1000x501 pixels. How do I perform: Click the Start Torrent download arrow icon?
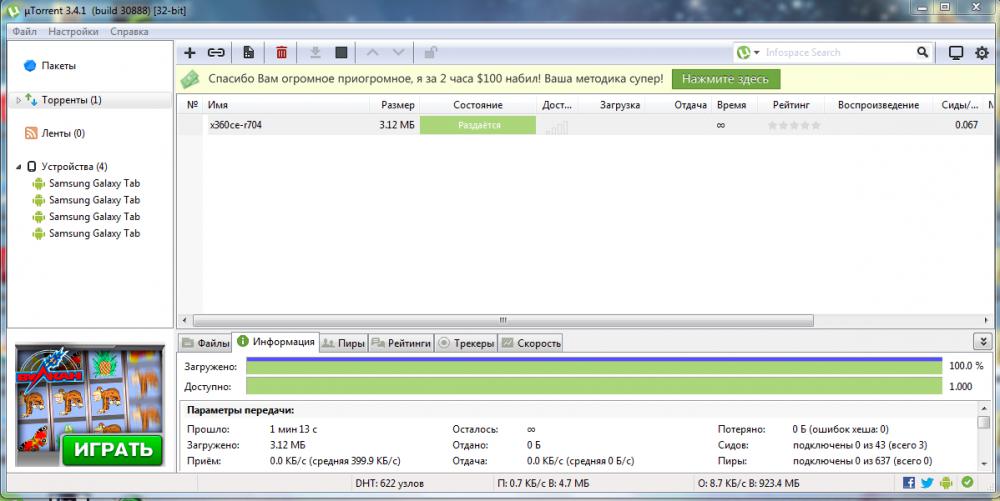click(315, 53)
